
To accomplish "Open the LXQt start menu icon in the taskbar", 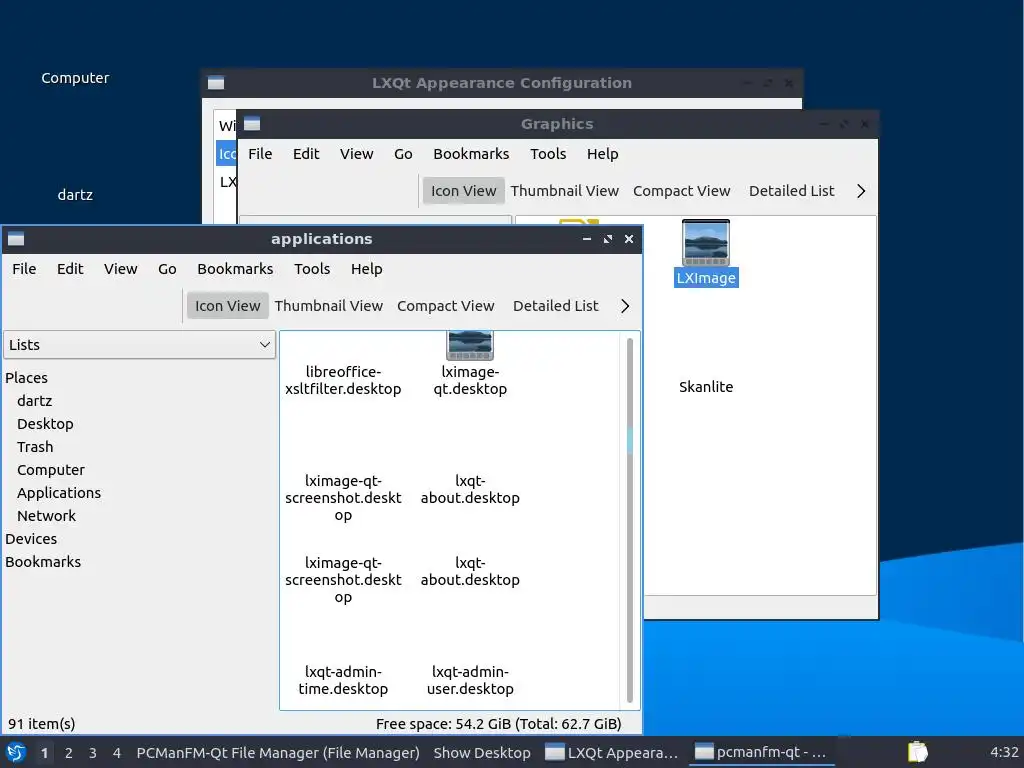I will 16,752.
